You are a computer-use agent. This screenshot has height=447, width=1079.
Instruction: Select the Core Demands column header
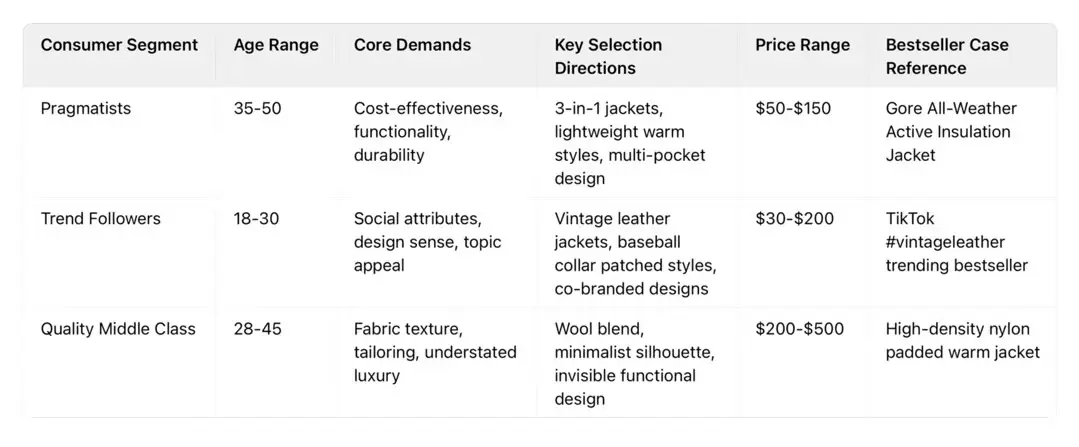[x=412, y=45]
